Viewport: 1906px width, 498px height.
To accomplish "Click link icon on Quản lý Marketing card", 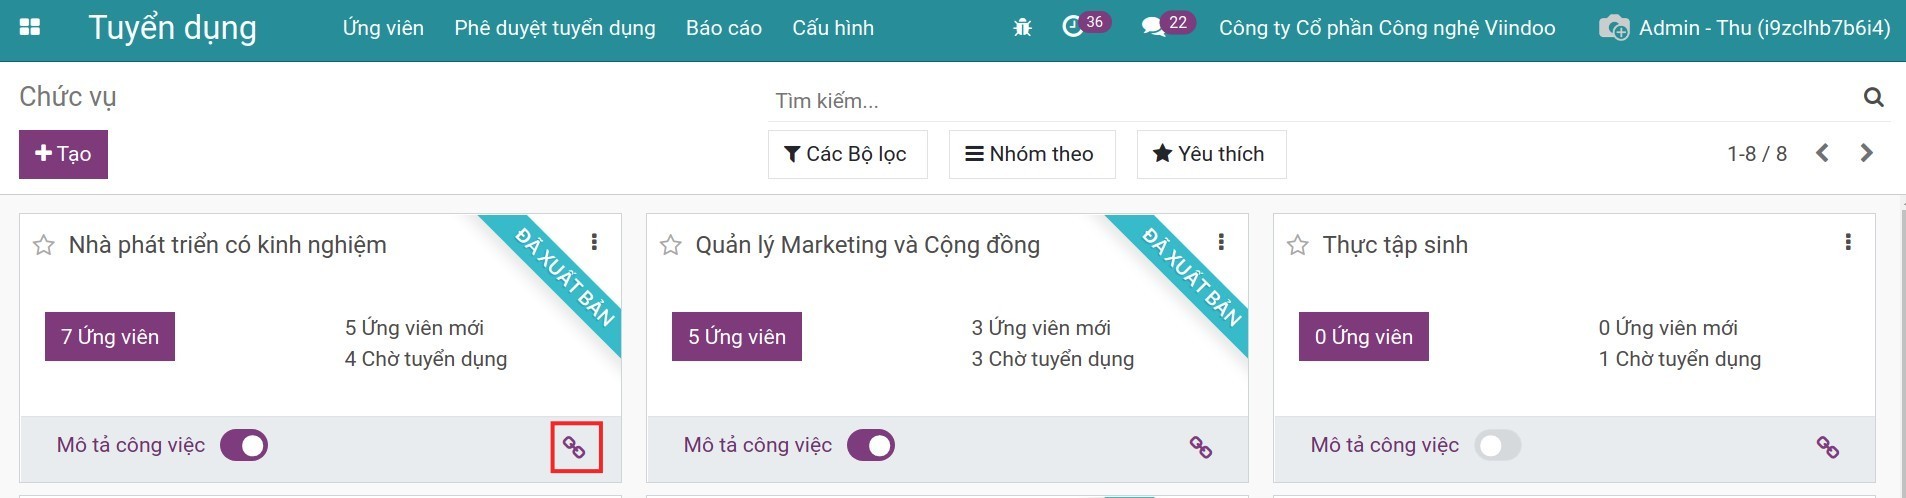I will [x=1201, y=447].
